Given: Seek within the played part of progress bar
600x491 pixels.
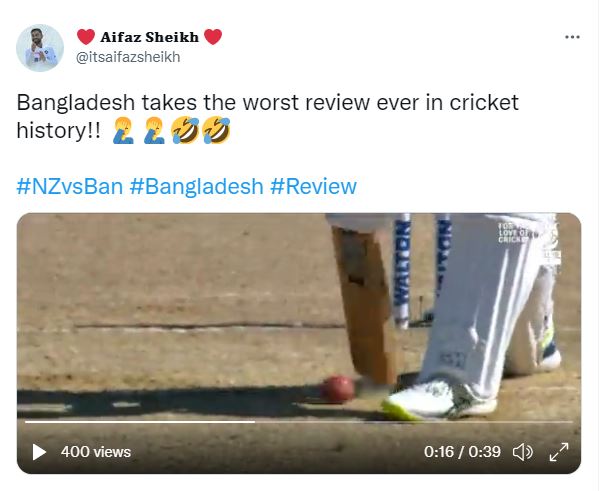Looking at the screenshot, I should [x=140, y=422].
